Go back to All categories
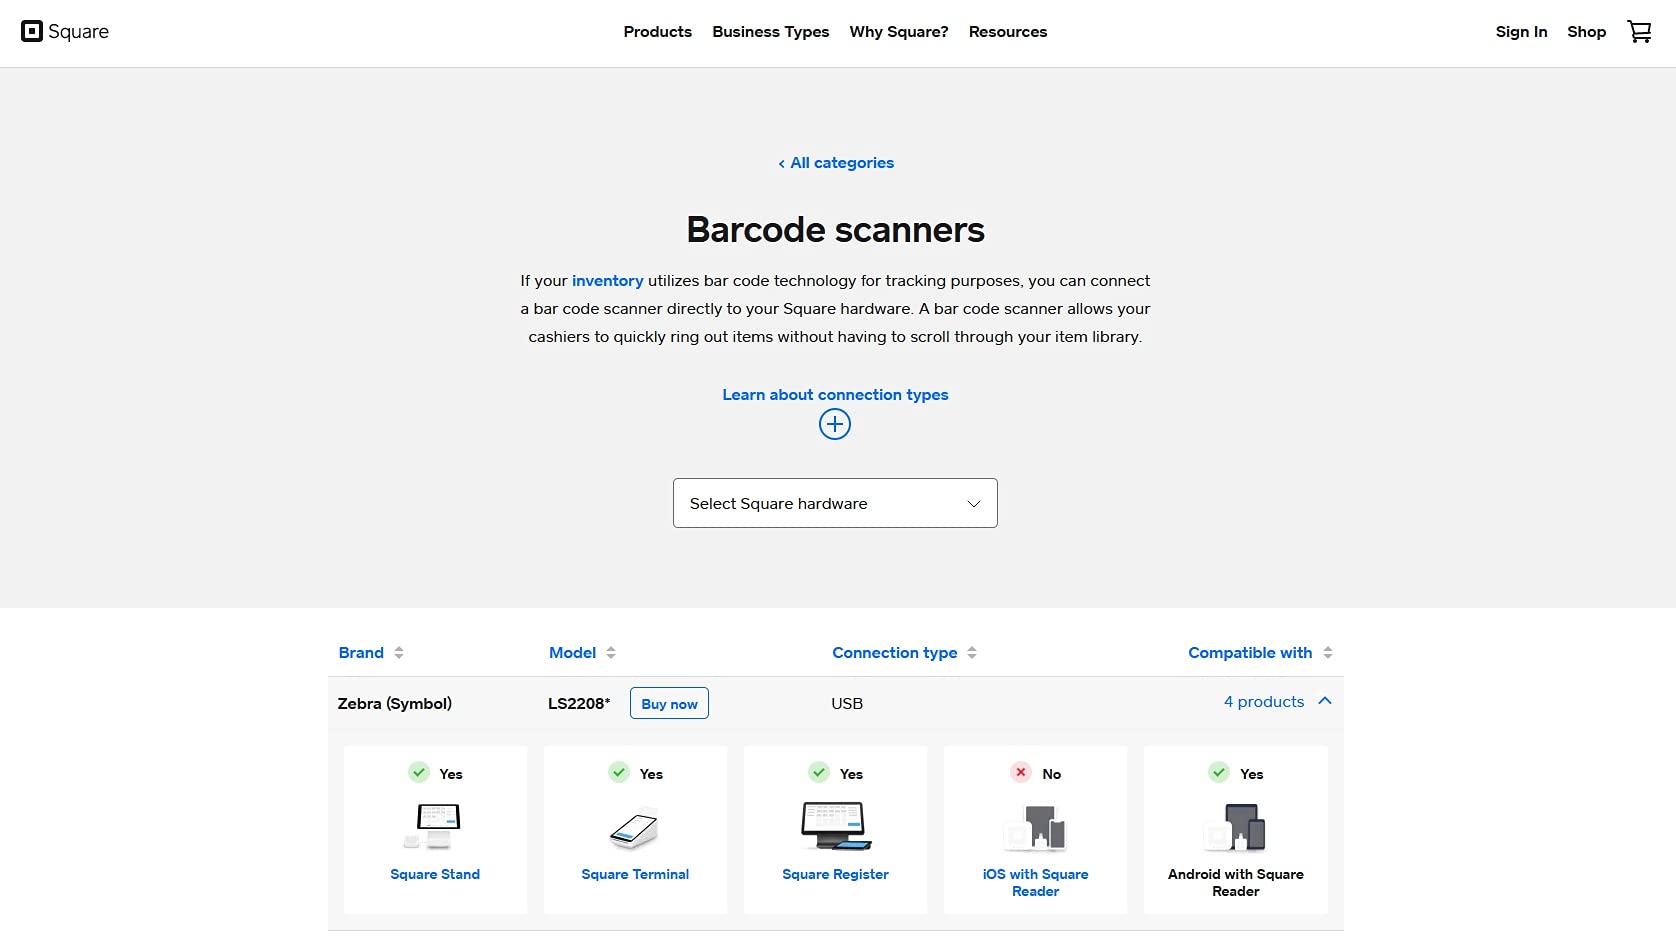1676x940 pixels. click(836, 163)
